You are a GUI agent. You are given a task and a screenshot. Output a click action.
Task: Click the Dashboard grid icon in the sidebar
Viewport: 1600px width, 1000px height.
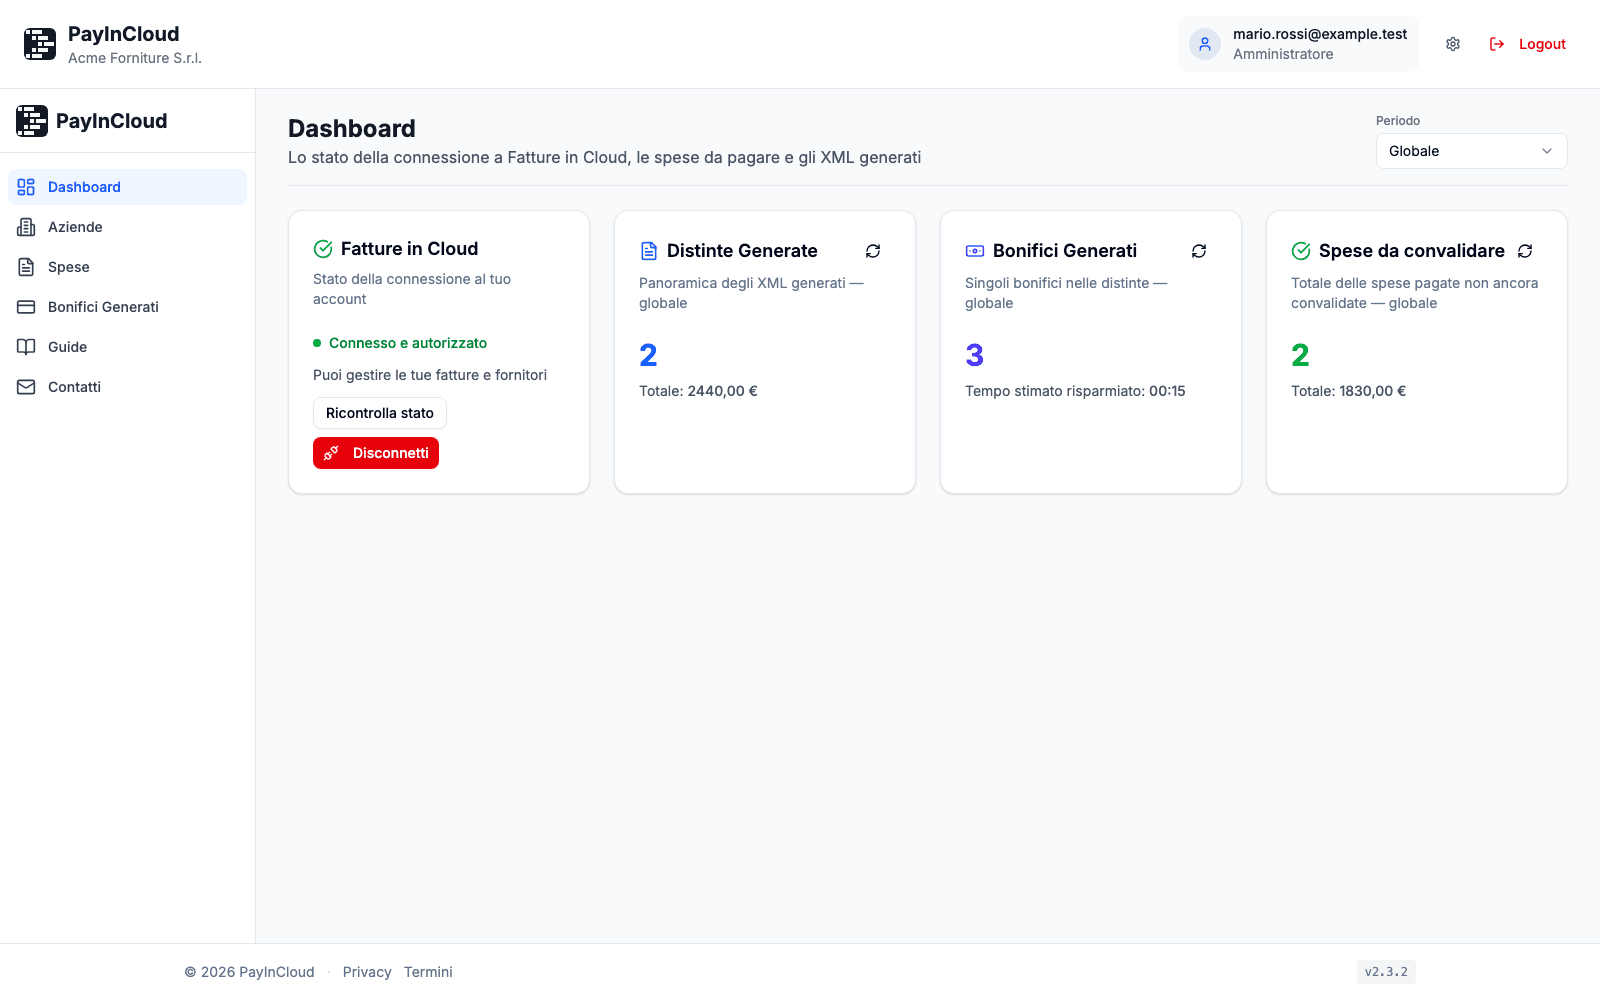(x=26, y=187)
